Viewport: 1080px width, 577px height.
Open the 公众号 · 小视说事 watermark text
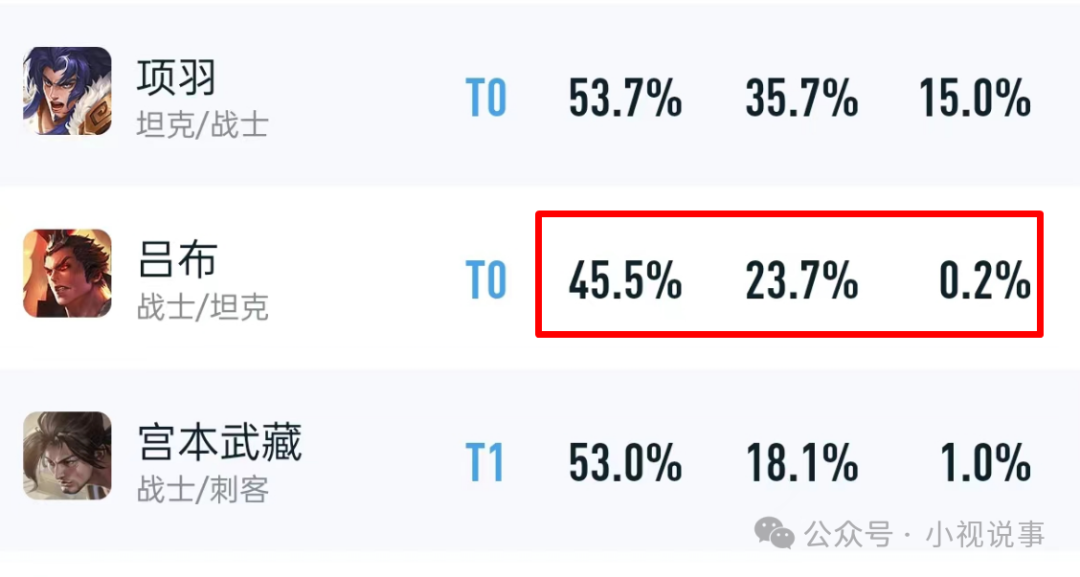[924, 534]
